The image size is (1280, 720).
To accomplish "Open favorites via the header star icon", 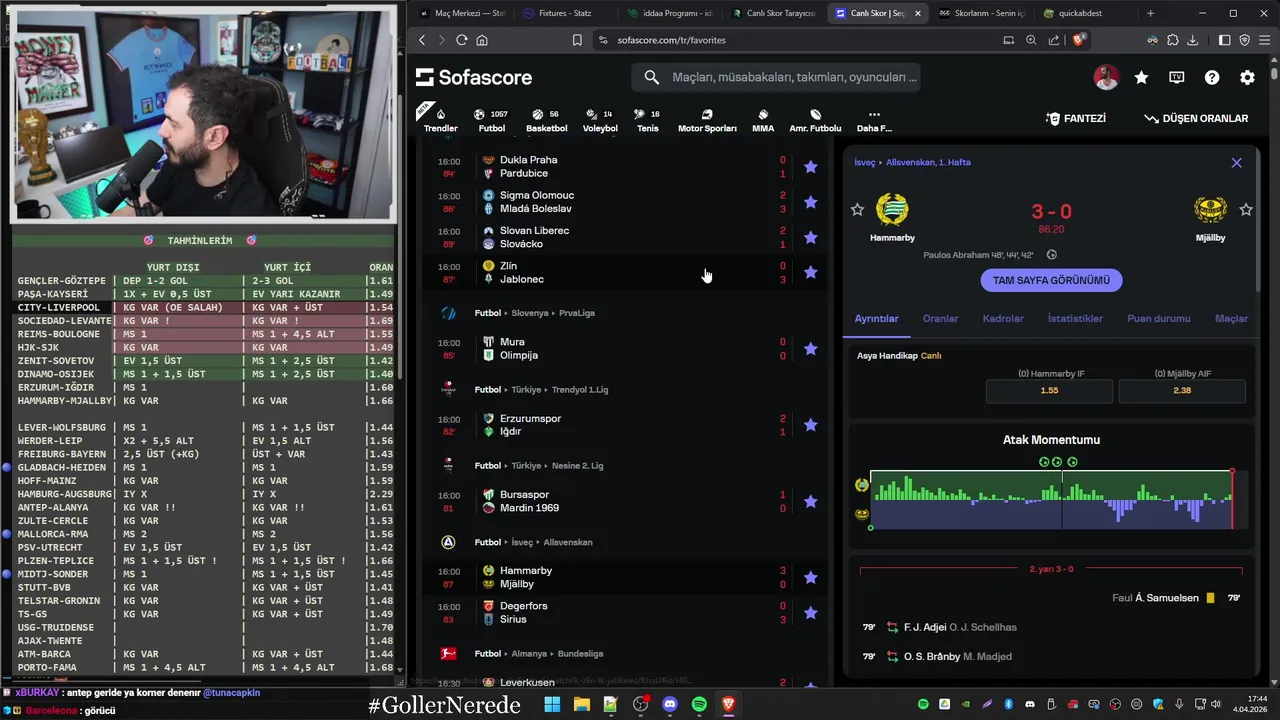I will tap(1141, 77).
